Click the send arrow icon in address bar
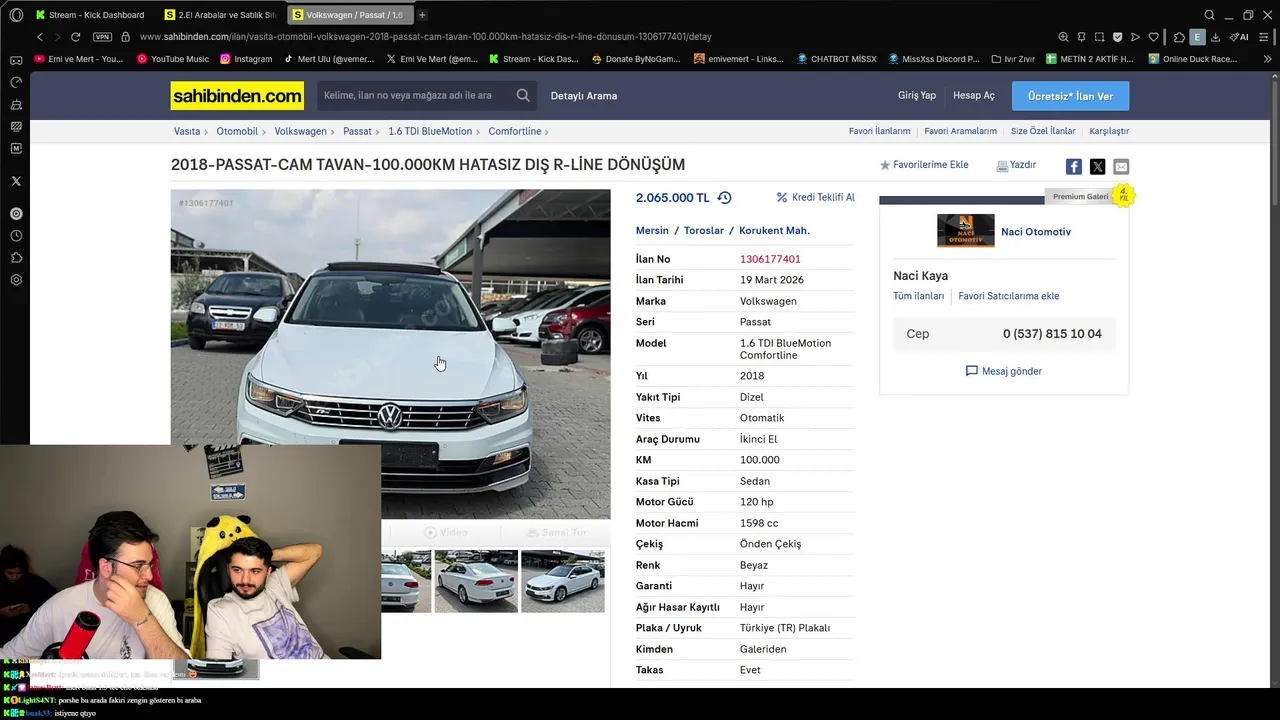The image size is (1280, 720). [x=1135, y=37]
